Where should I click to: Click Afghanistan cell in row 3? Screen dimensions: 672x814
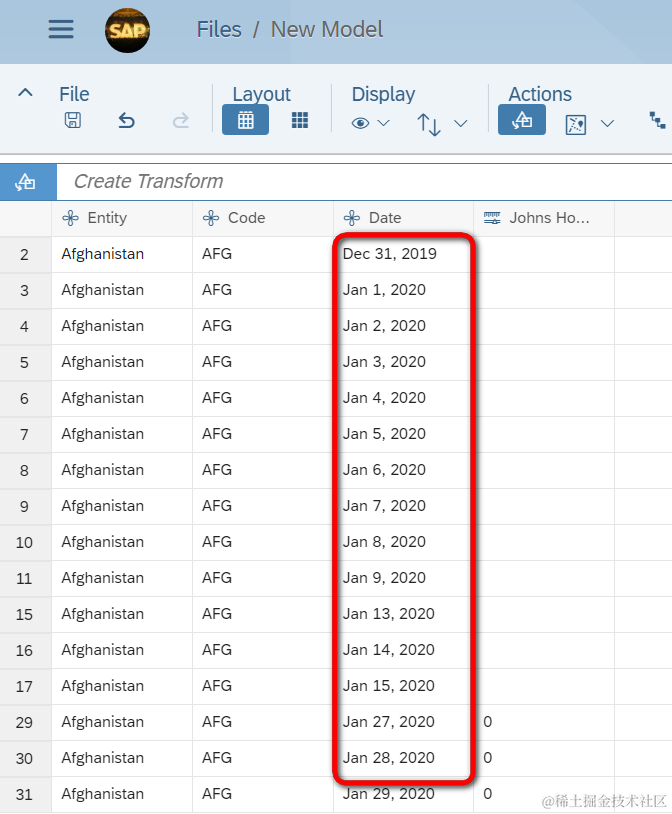coord(122,290)
